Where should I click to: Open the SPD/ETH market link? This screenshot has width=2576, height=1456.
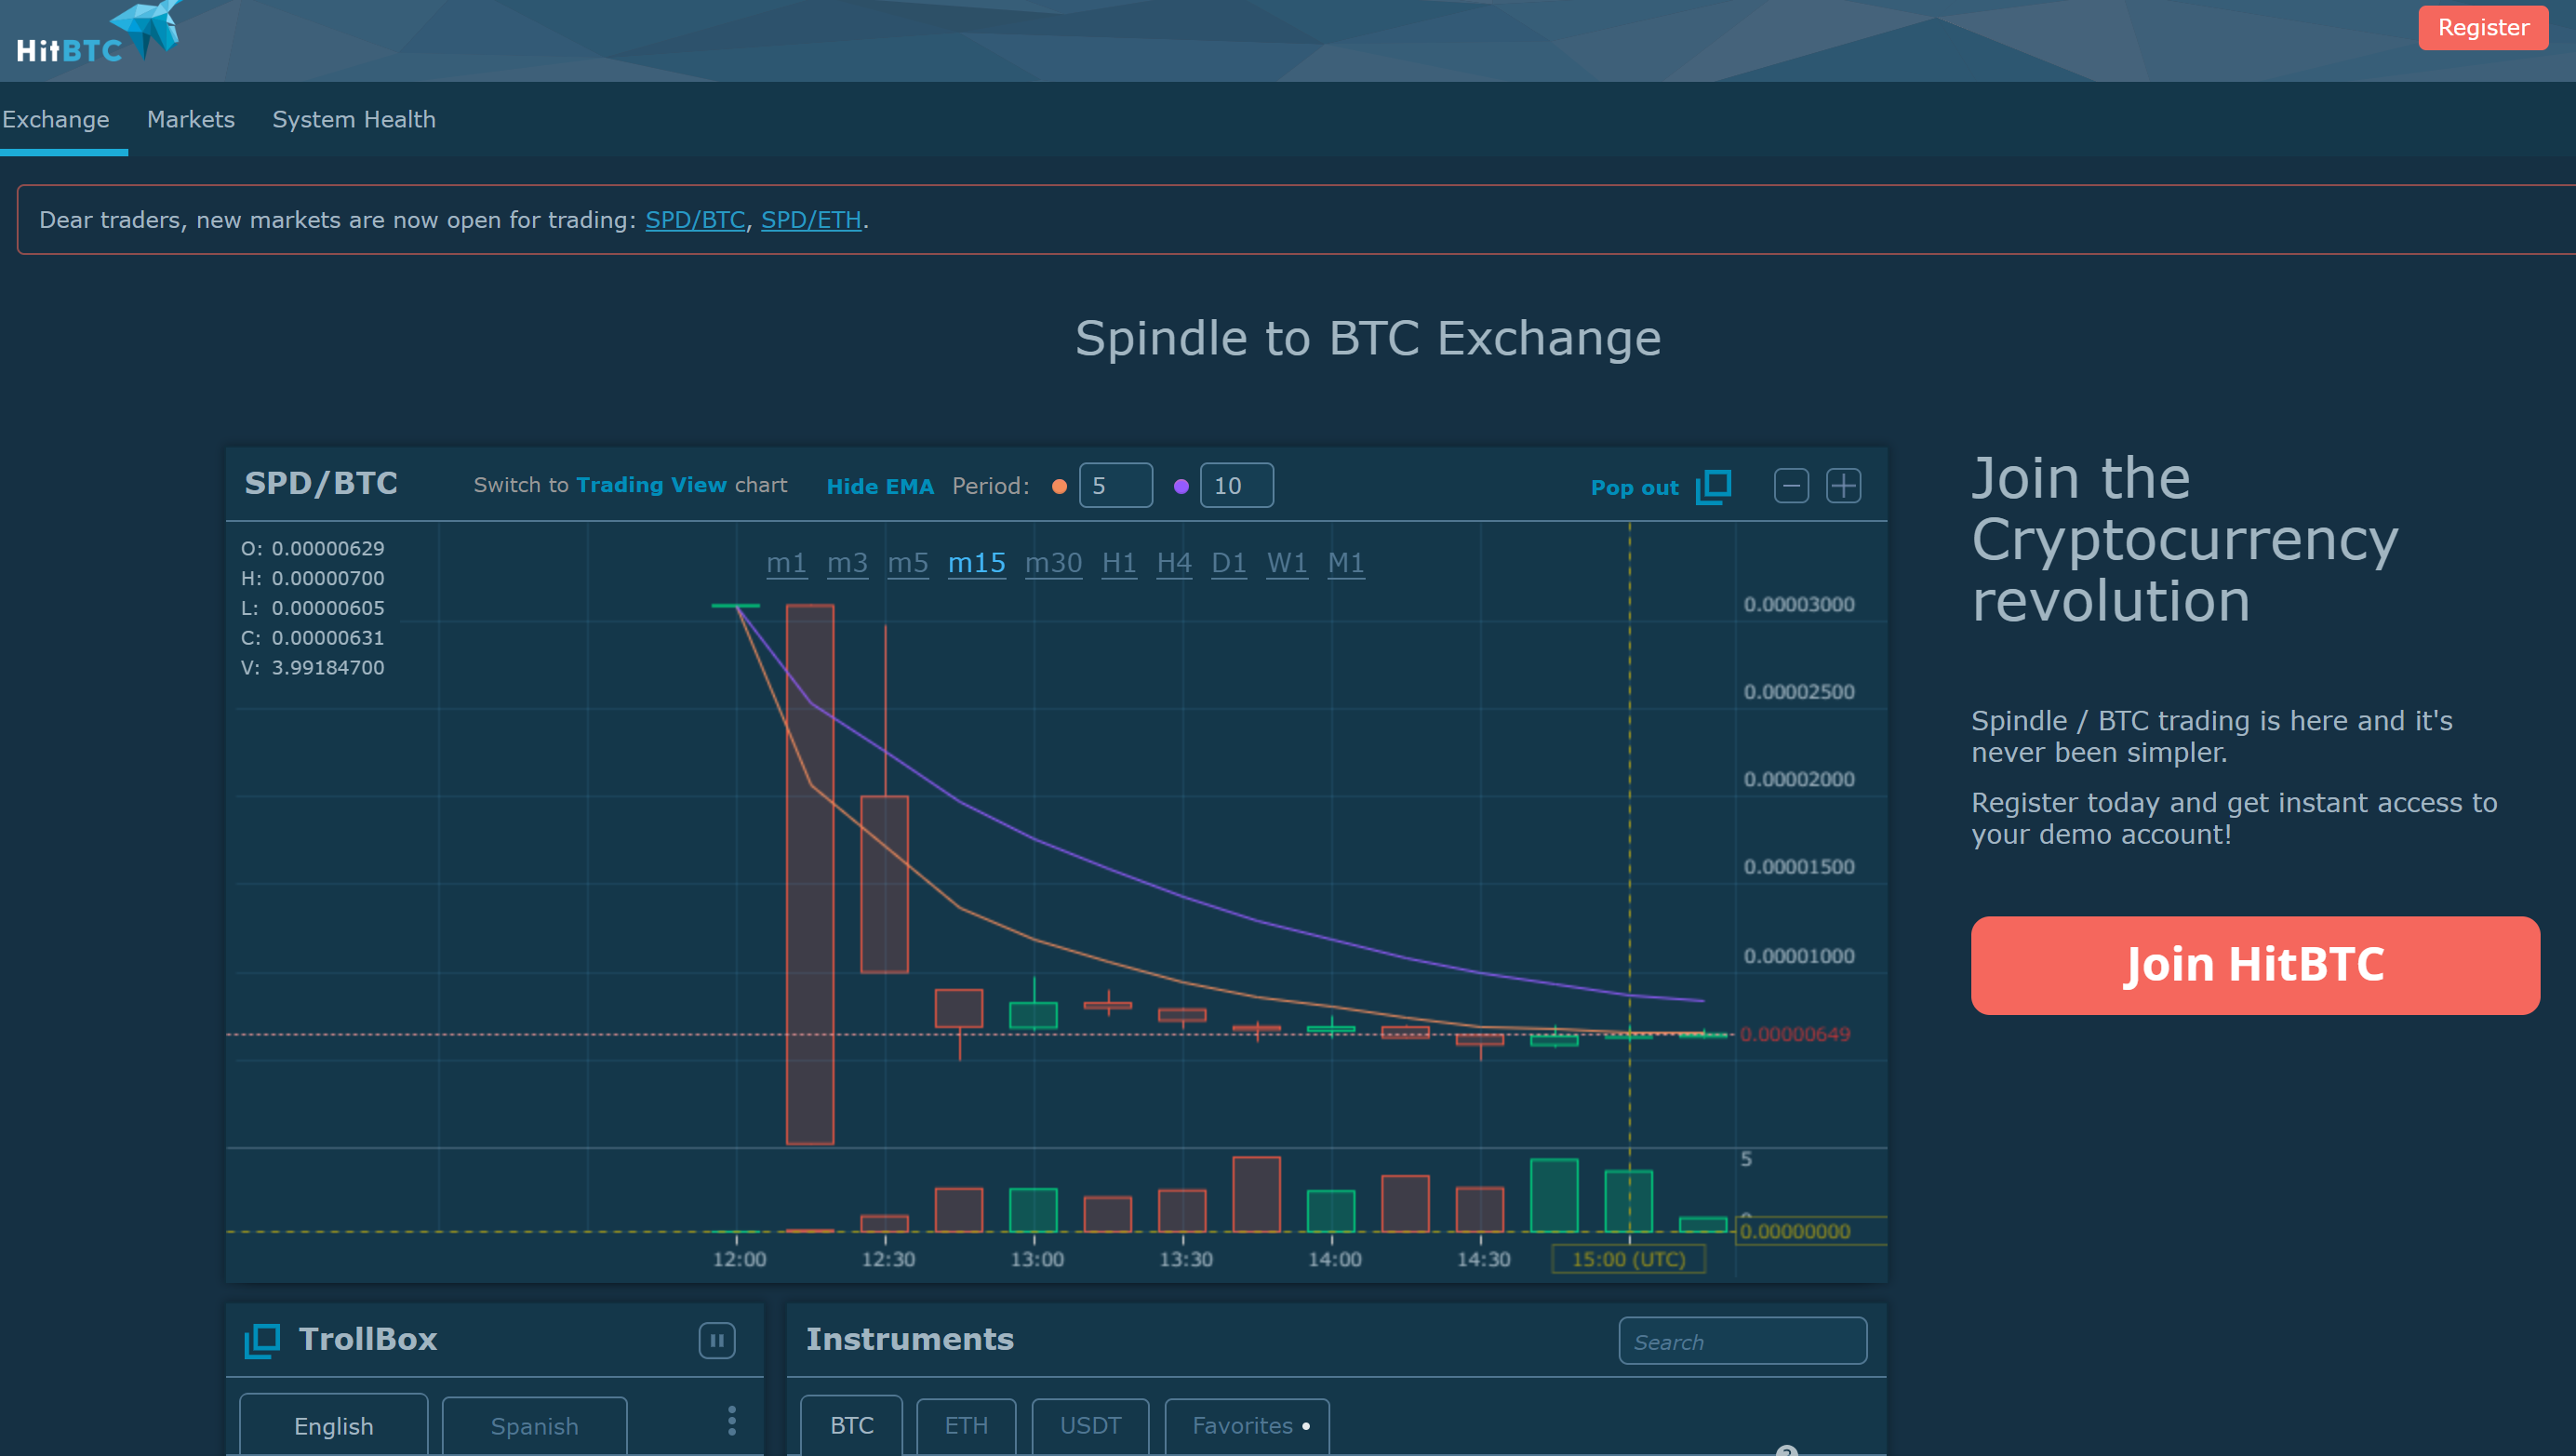(x=811, y=220)
